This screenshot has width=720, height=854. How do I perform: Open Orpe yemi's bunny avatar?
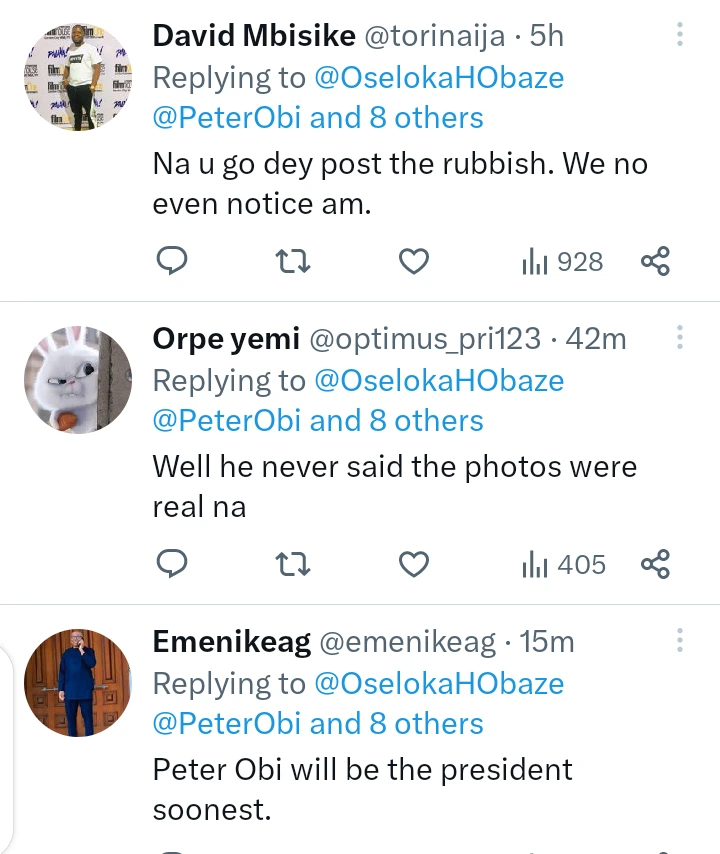(x=78, y=380)
